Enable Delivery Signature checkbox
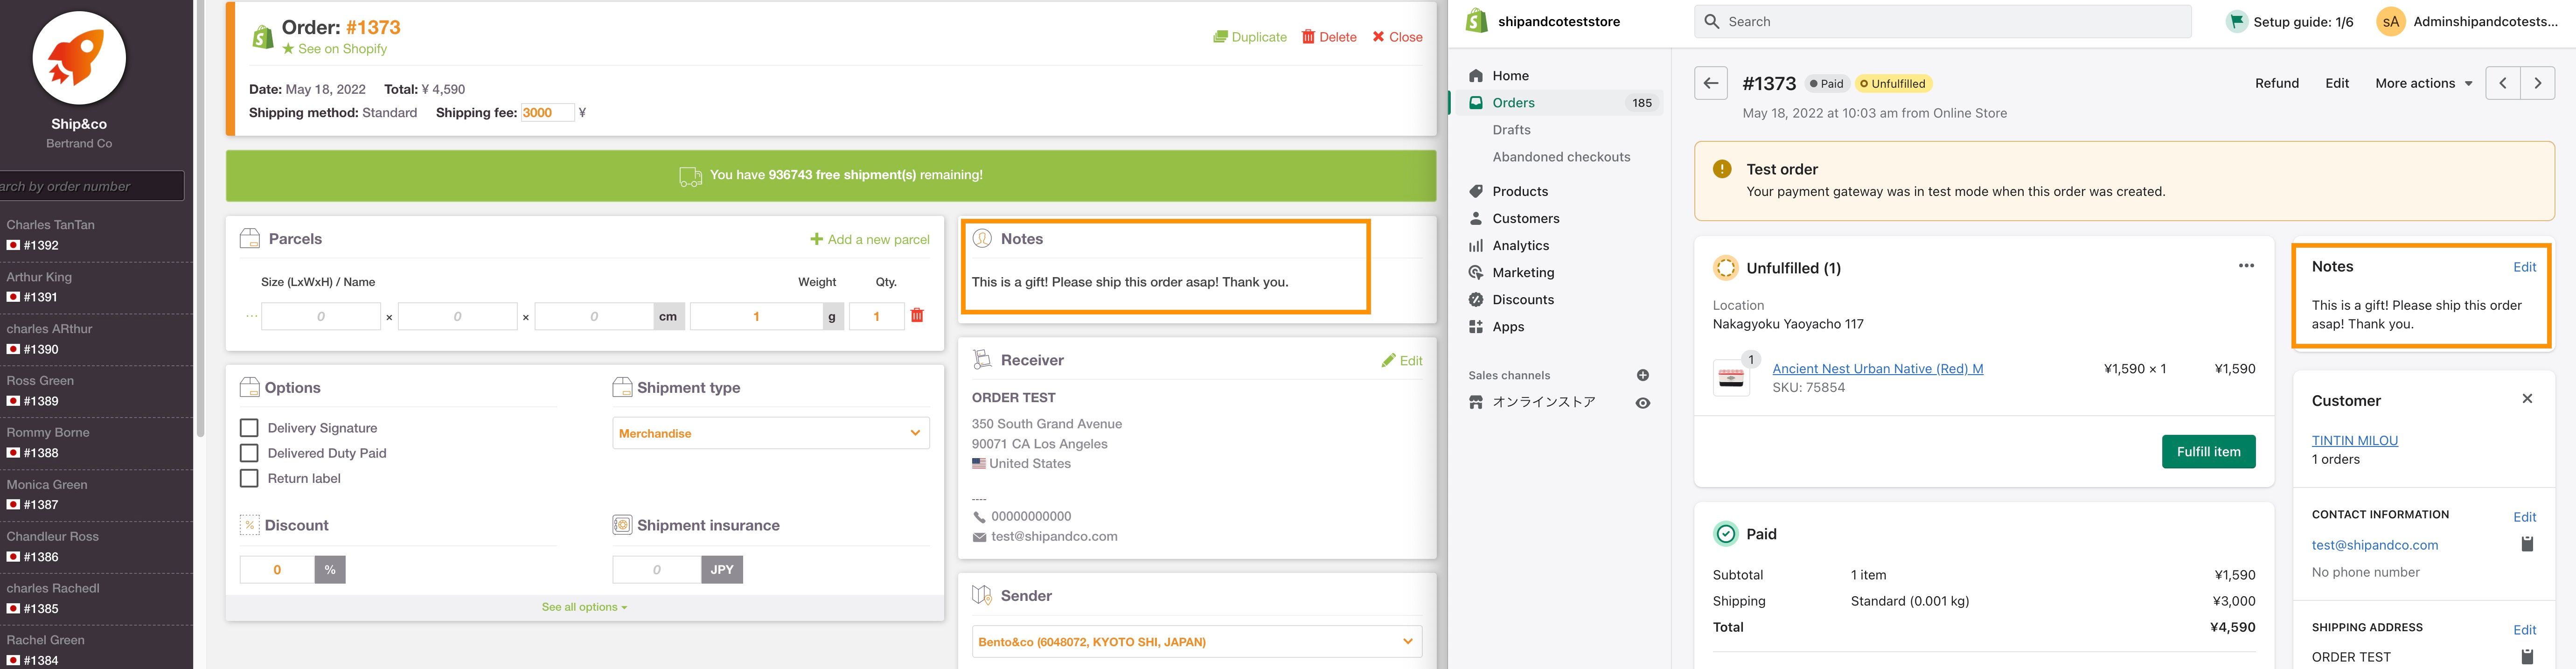This screenshot has height=669, width=2576. point(250,428)
